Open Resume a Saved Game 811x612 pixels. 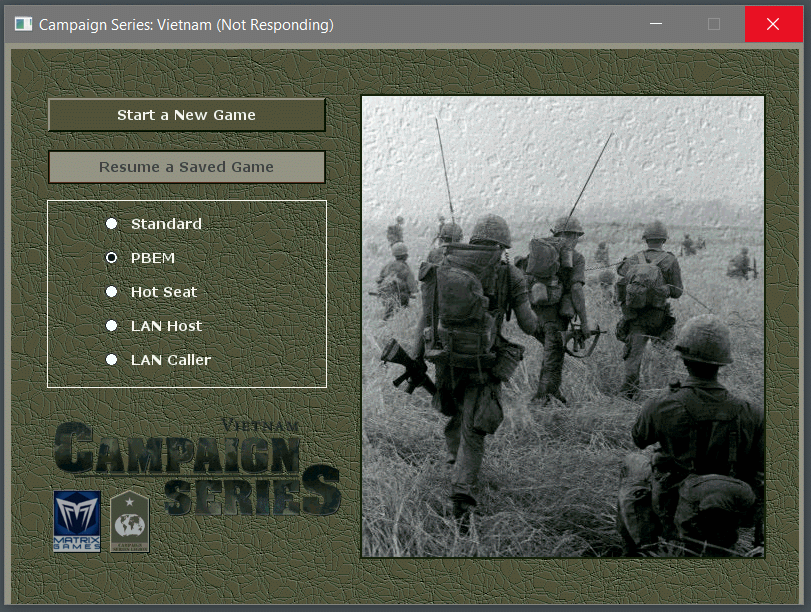coord(187,167)
